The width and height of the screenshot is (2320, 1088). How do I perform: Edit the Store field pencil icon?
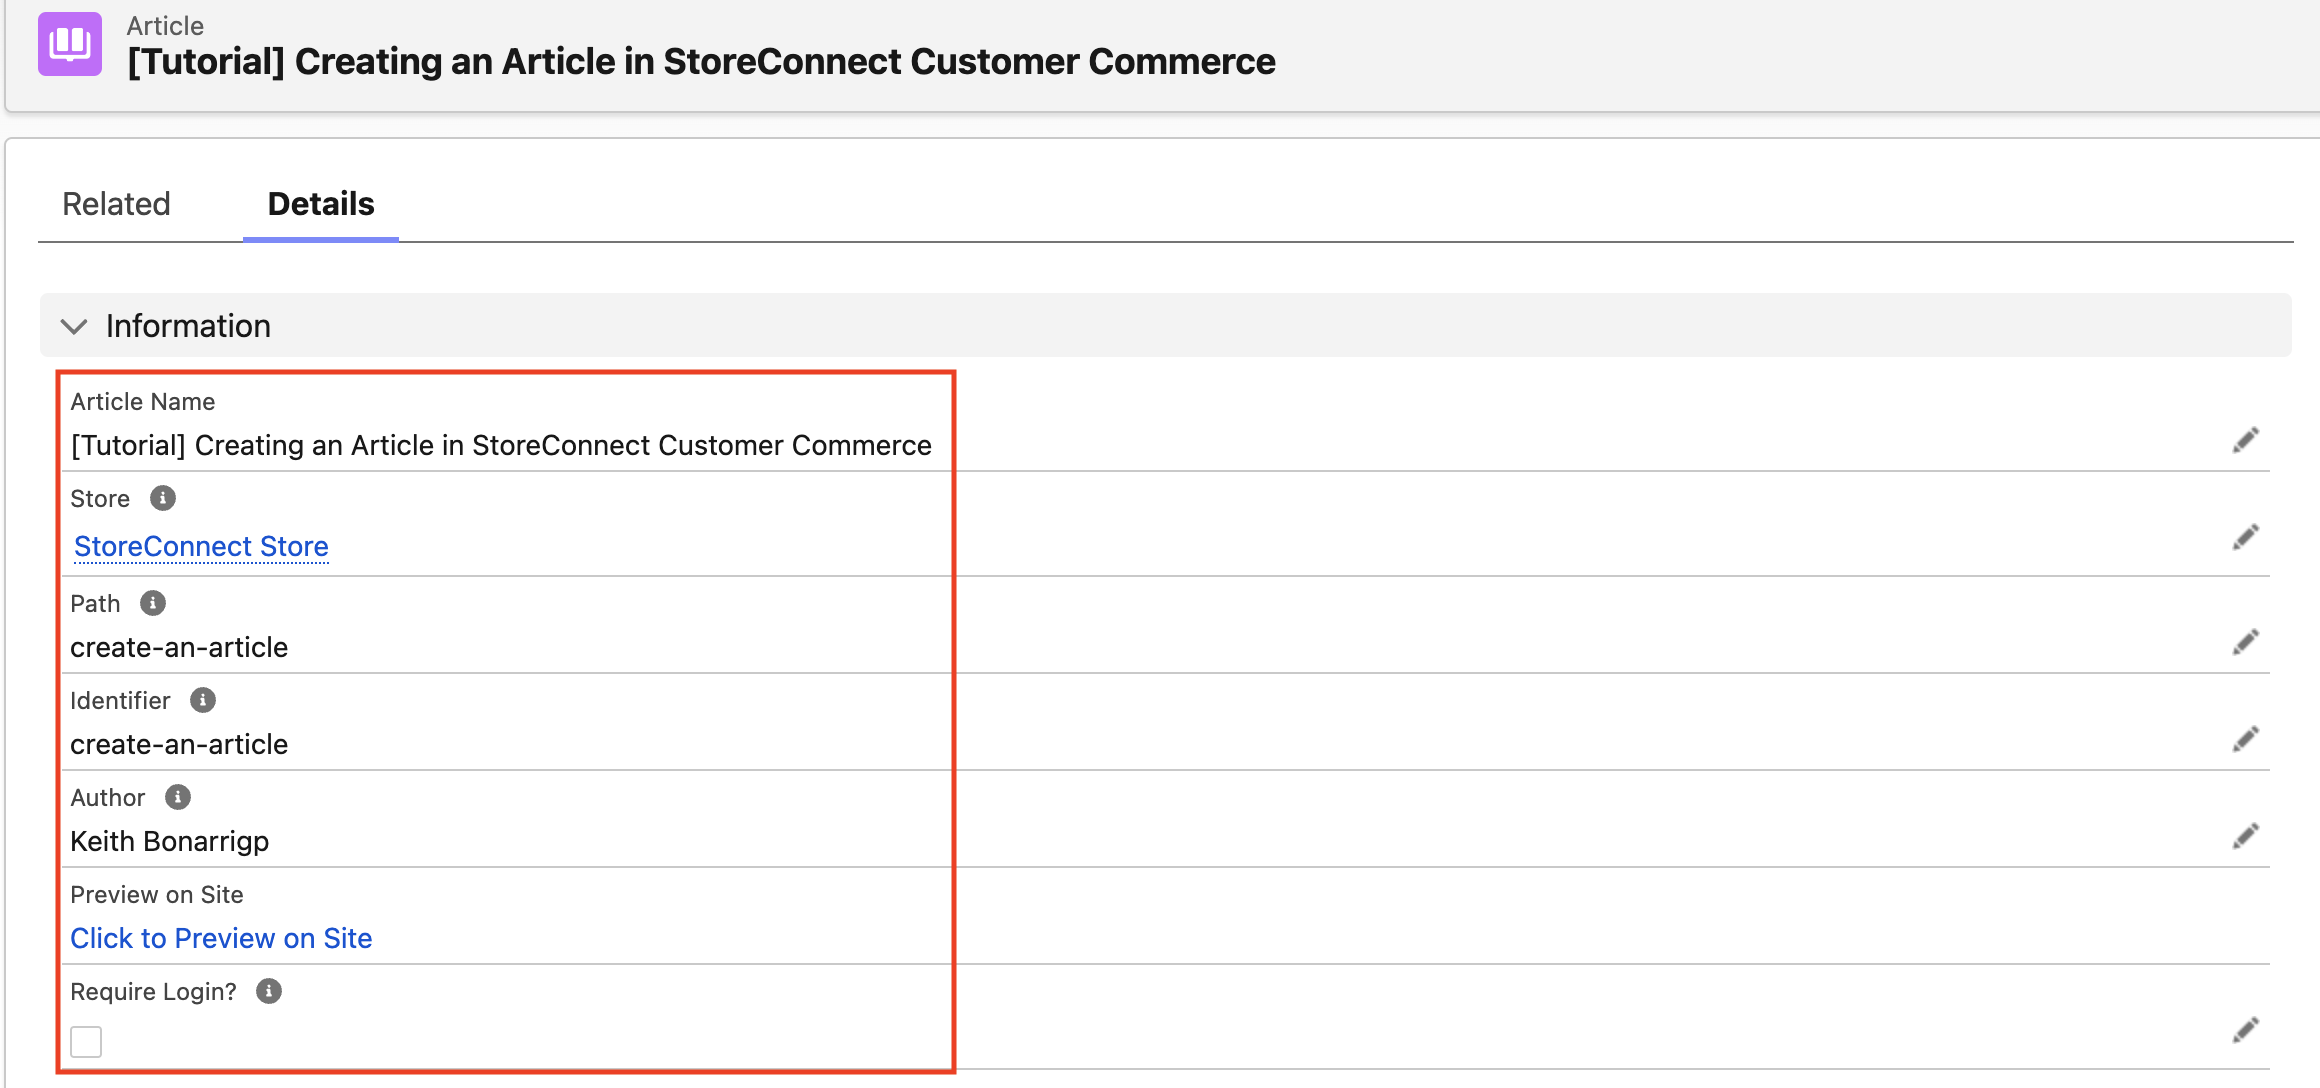pos(2246,537)
